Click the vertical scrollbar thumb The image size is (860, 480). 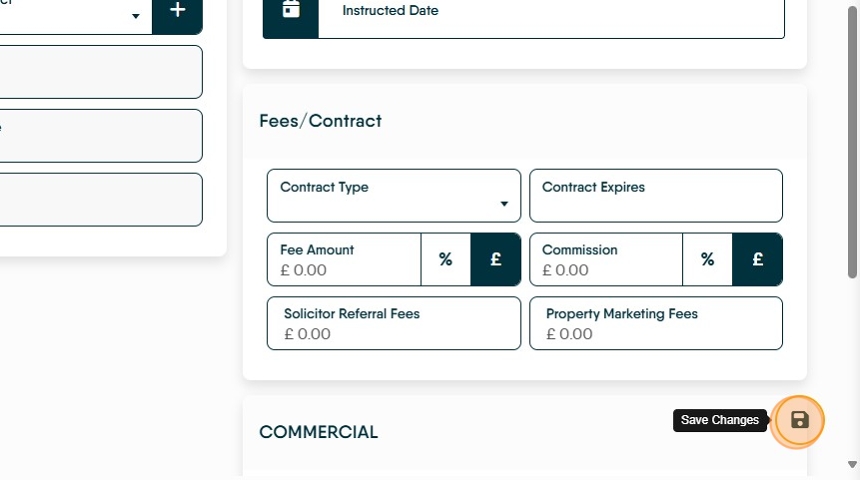point(852,143)
